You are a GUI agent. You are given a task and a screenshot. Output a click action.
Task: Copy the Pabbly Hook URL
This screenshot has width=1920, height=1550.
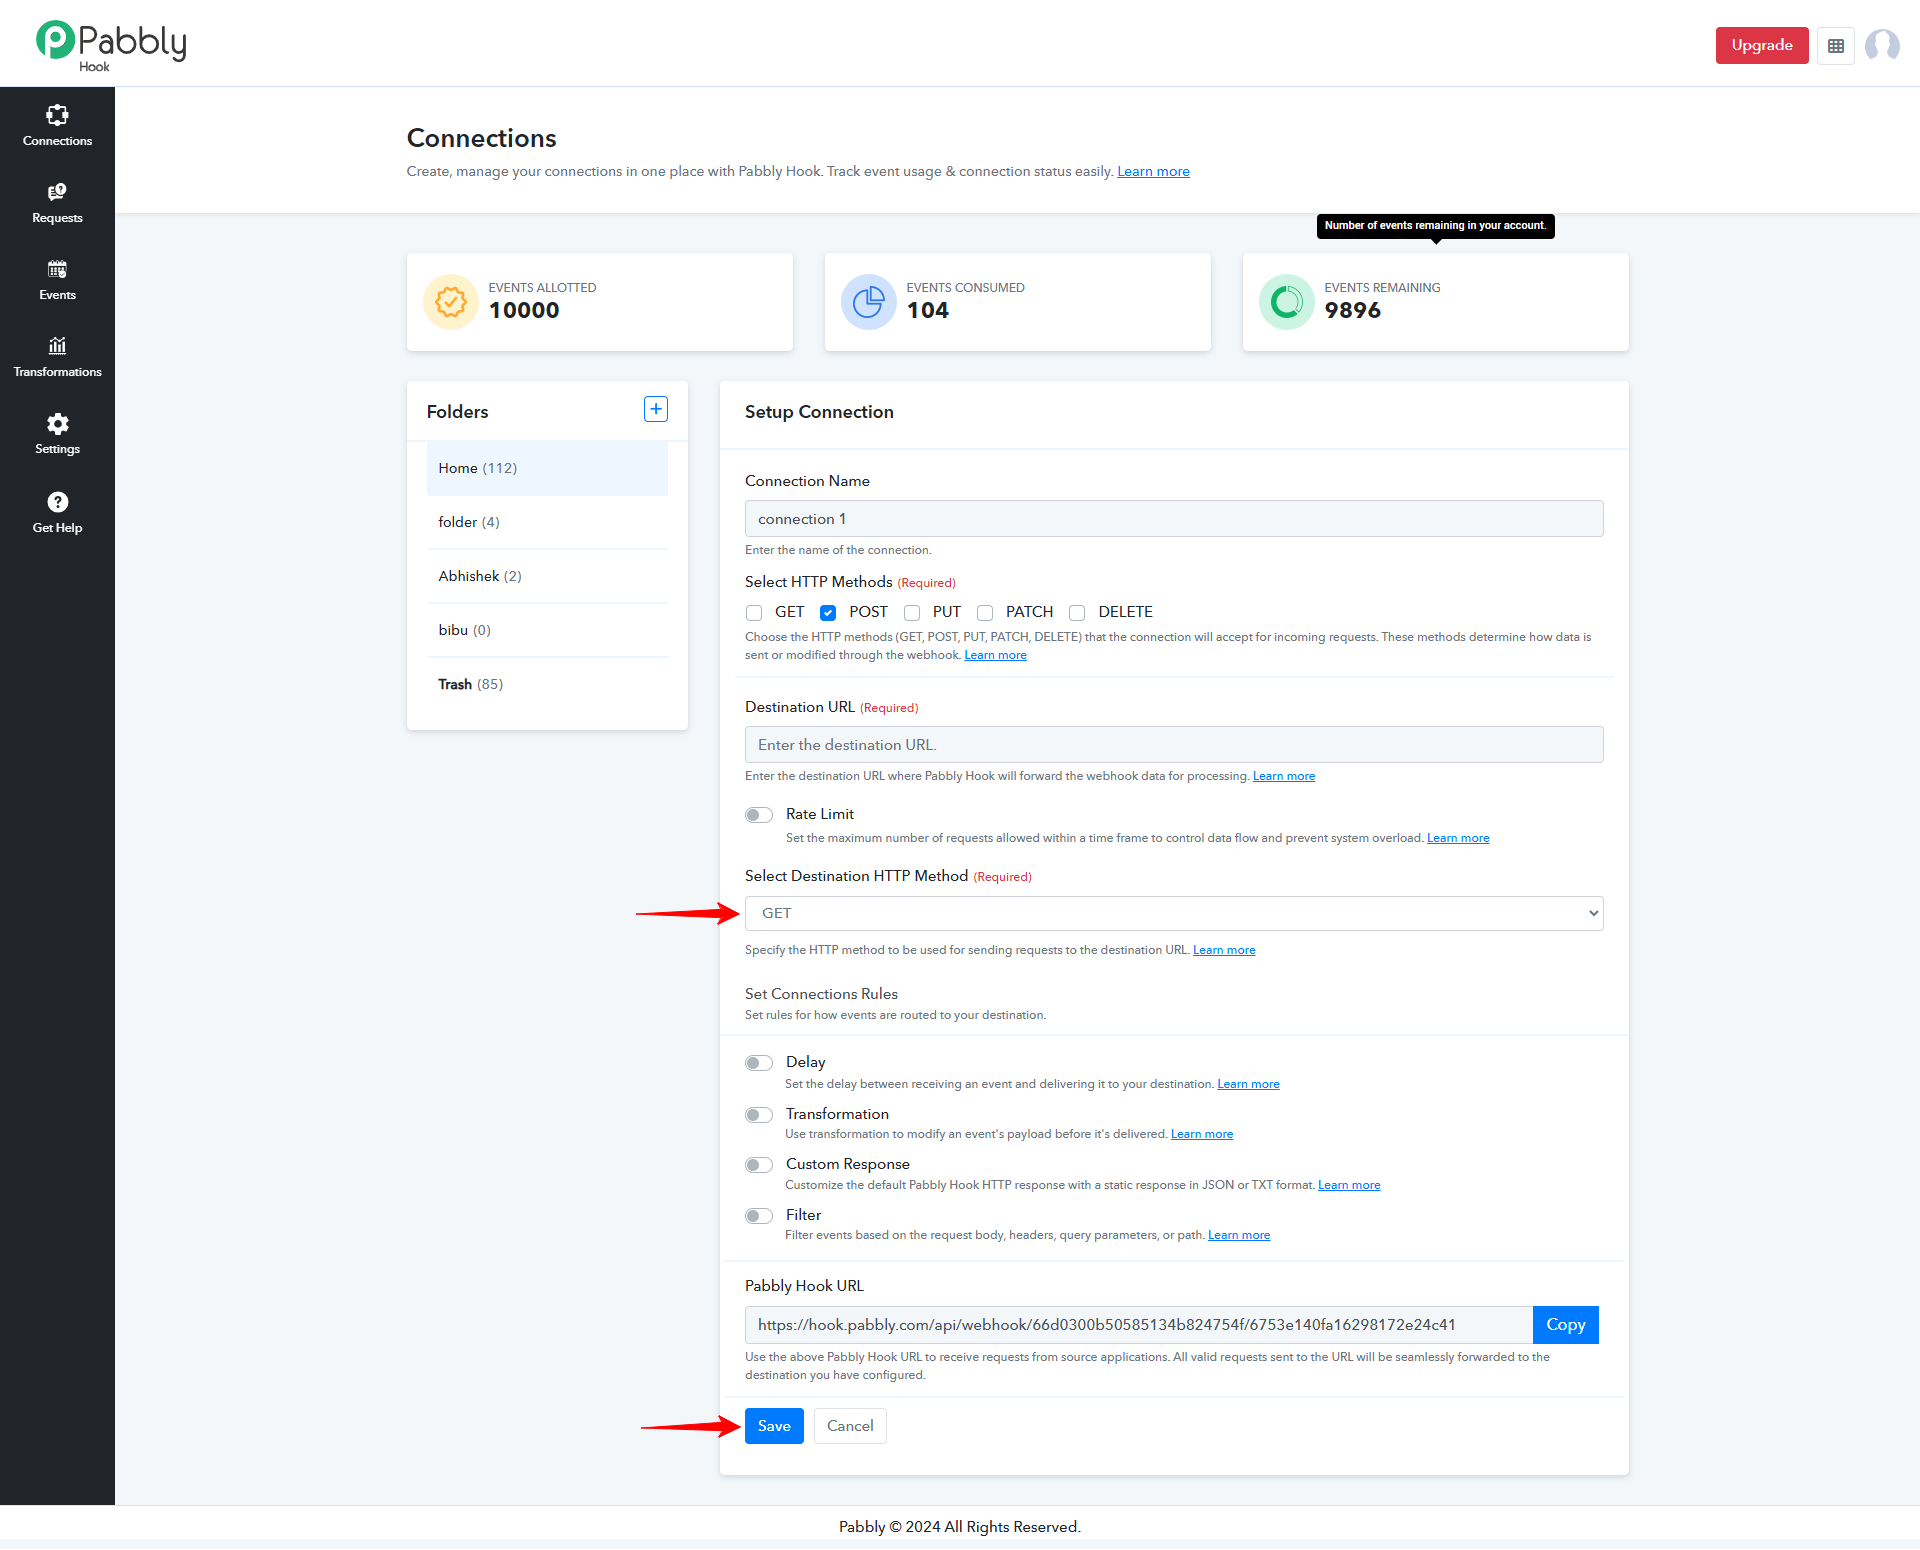tap(1566, 1325)
